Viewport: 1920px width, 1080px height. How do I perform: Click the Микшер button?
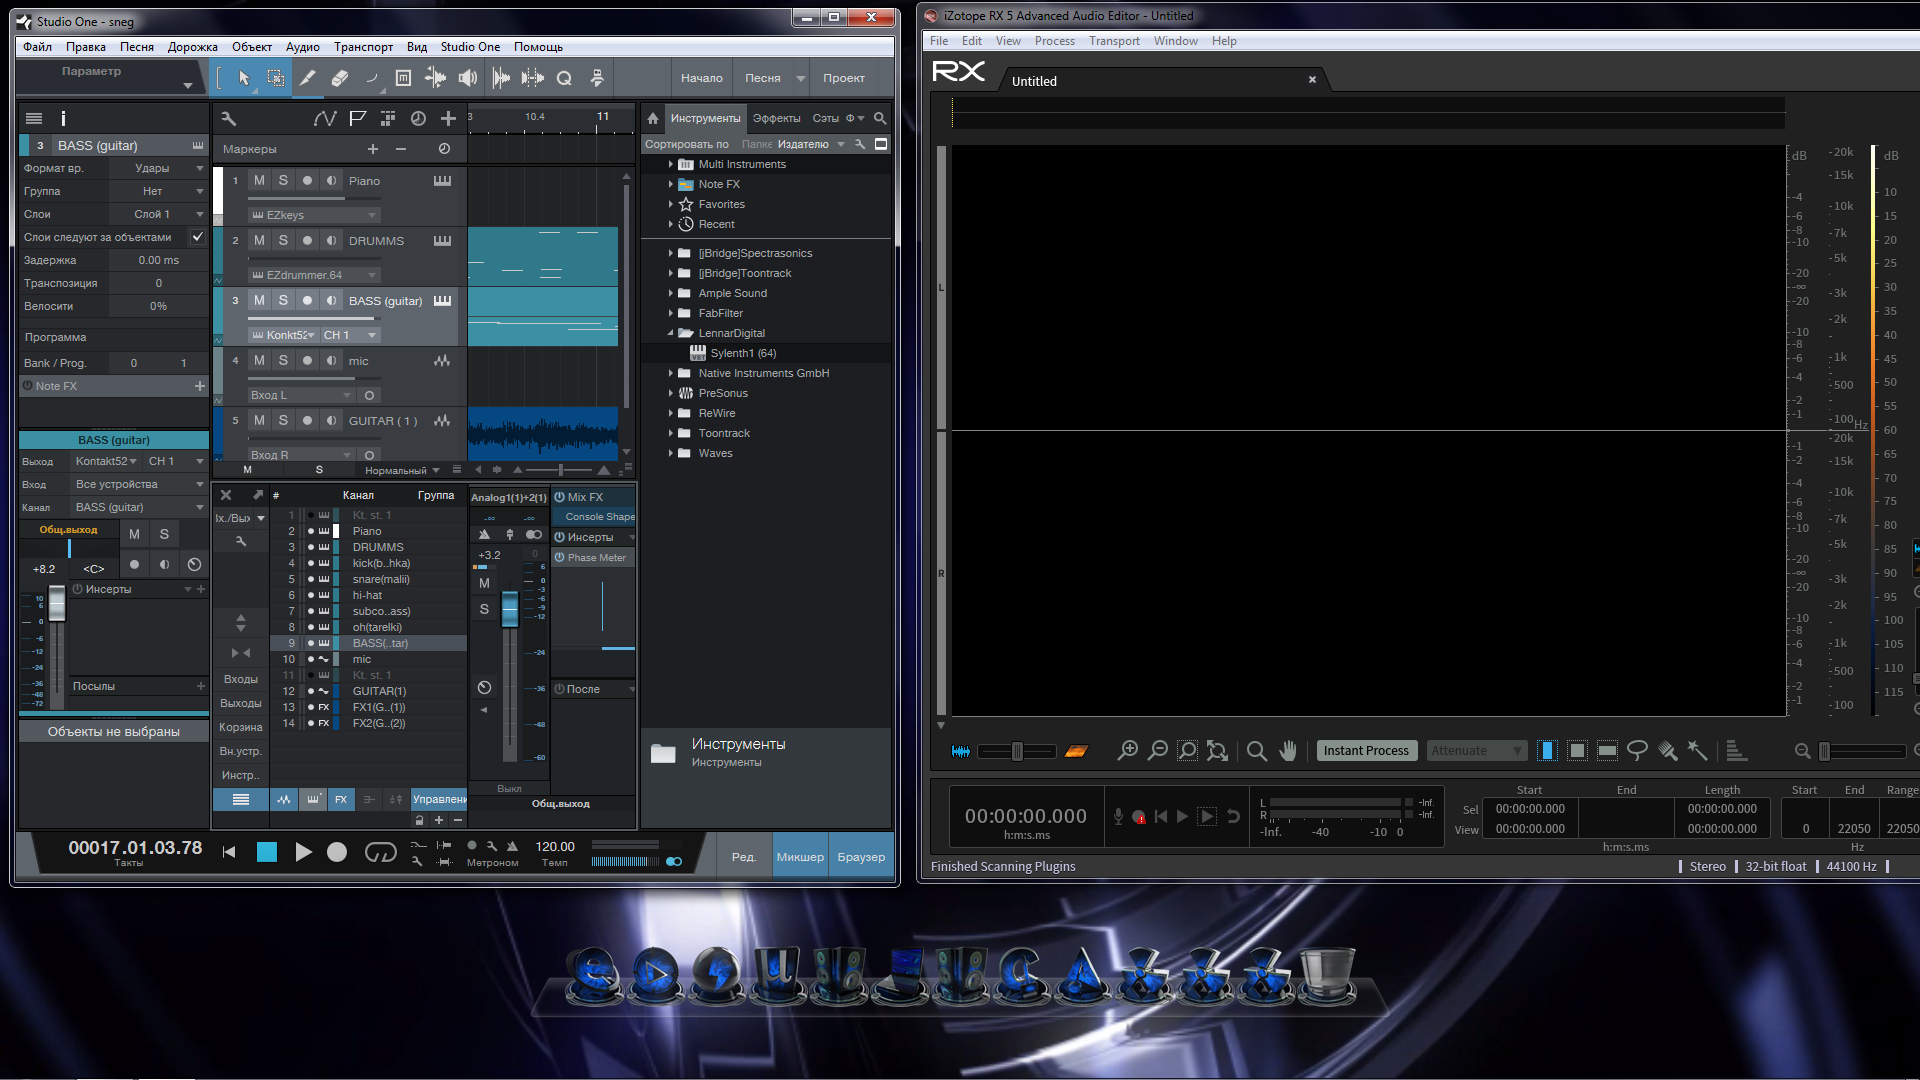(800, 857)
